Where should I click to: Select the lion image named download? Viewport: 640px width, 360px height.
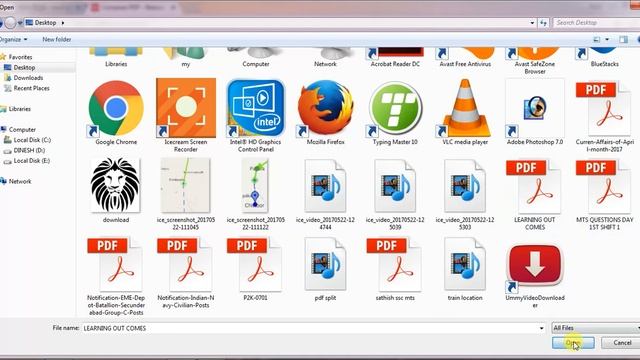(116, 186)
